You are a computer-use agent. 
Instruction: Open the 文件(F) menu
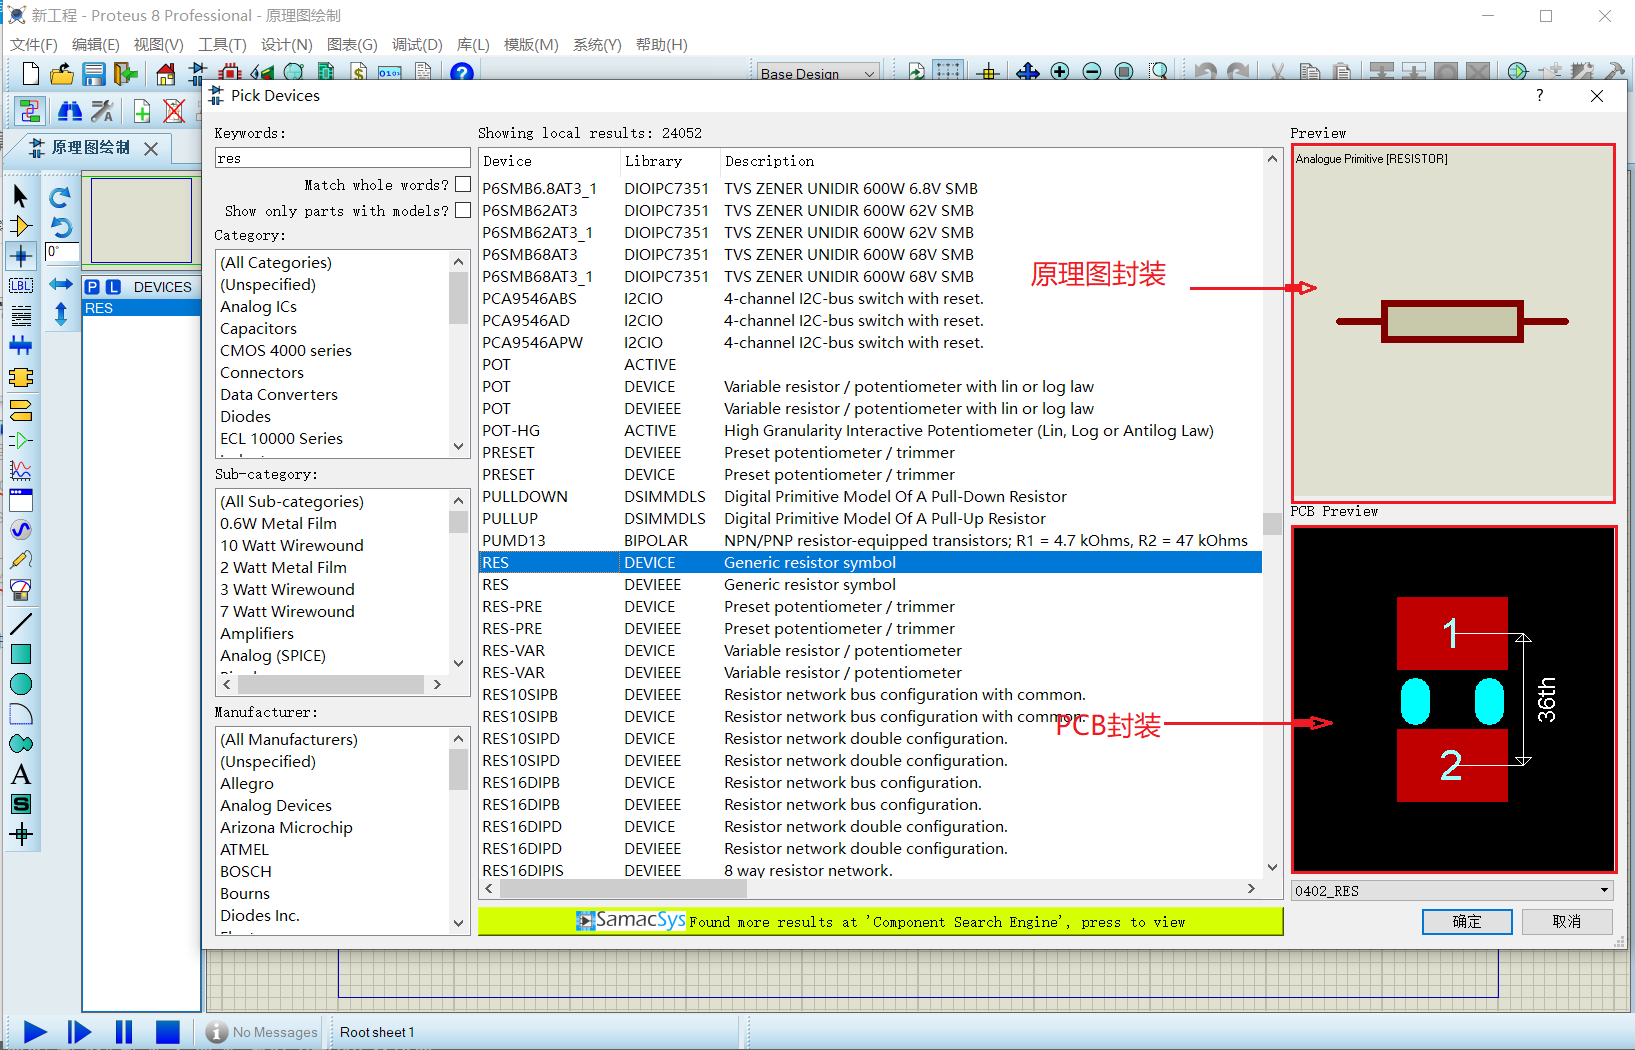[x=34, y=45]
